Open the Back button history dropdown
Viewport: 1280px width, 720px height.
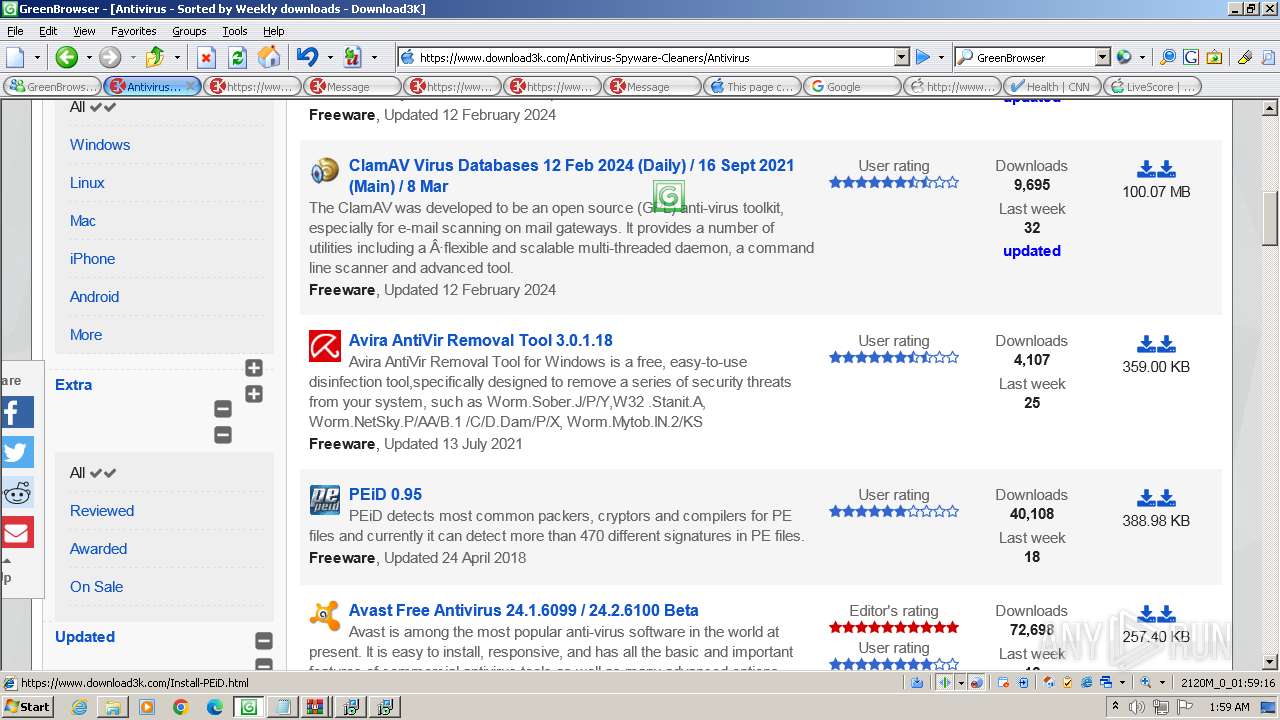[x=88, y=57]
